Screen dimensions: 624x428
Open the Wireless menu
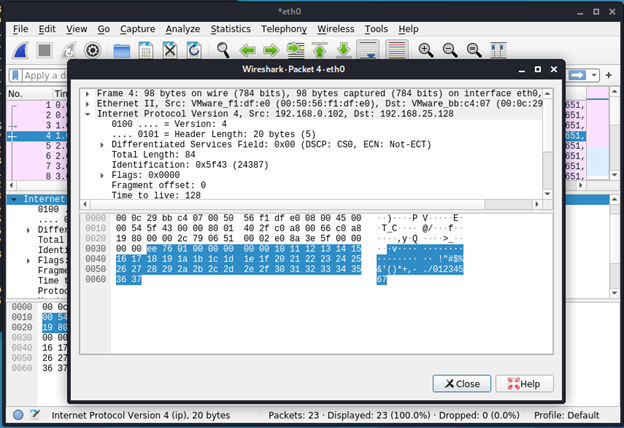[335, 29]
